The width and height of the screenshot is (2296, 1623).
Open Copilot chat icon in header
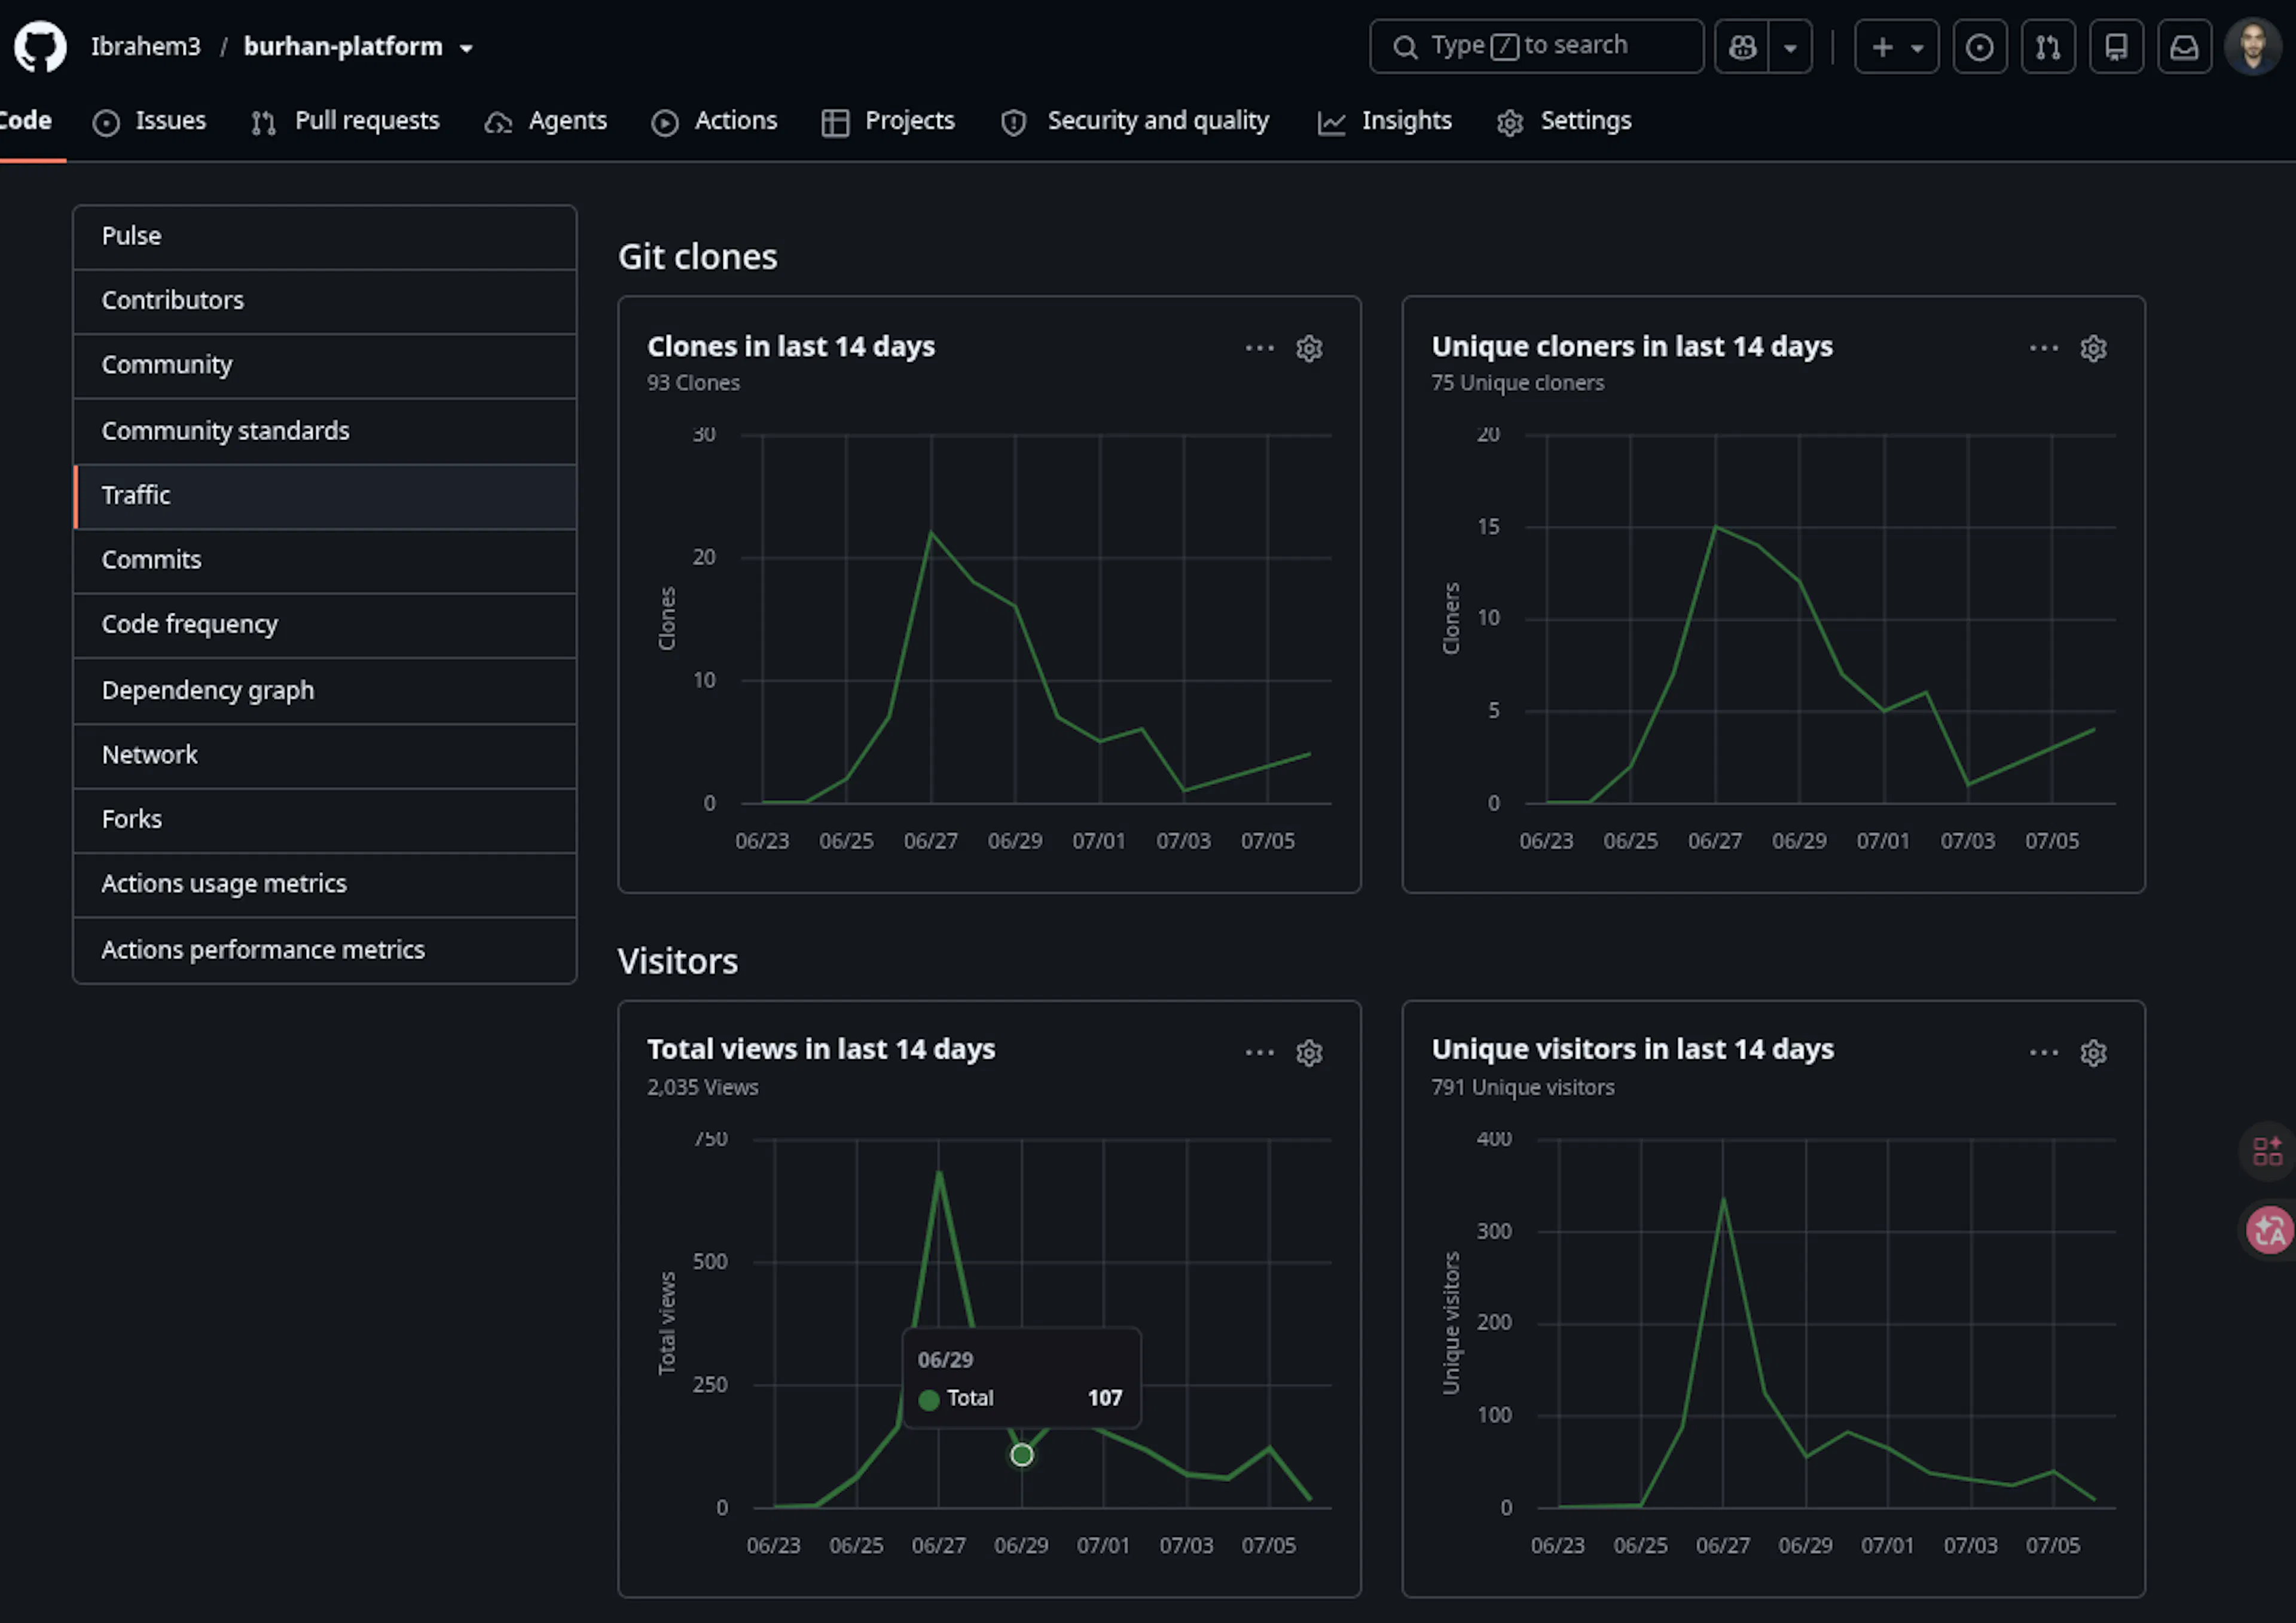click(x=1742, y=47)
